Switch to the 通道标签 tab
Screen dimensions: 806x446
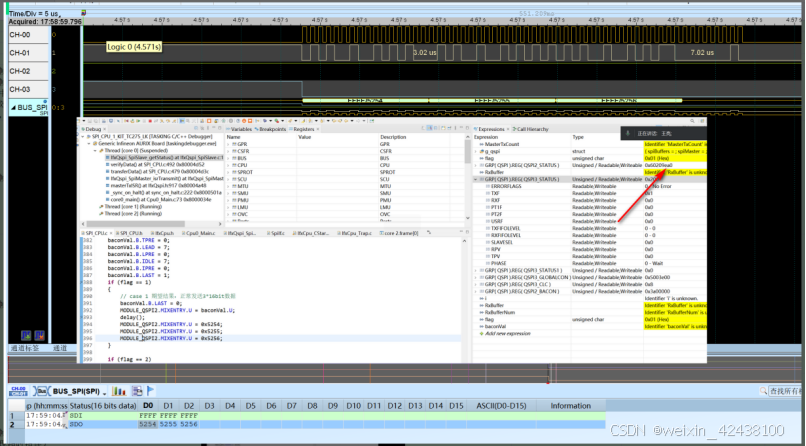(x=25, y=348)
